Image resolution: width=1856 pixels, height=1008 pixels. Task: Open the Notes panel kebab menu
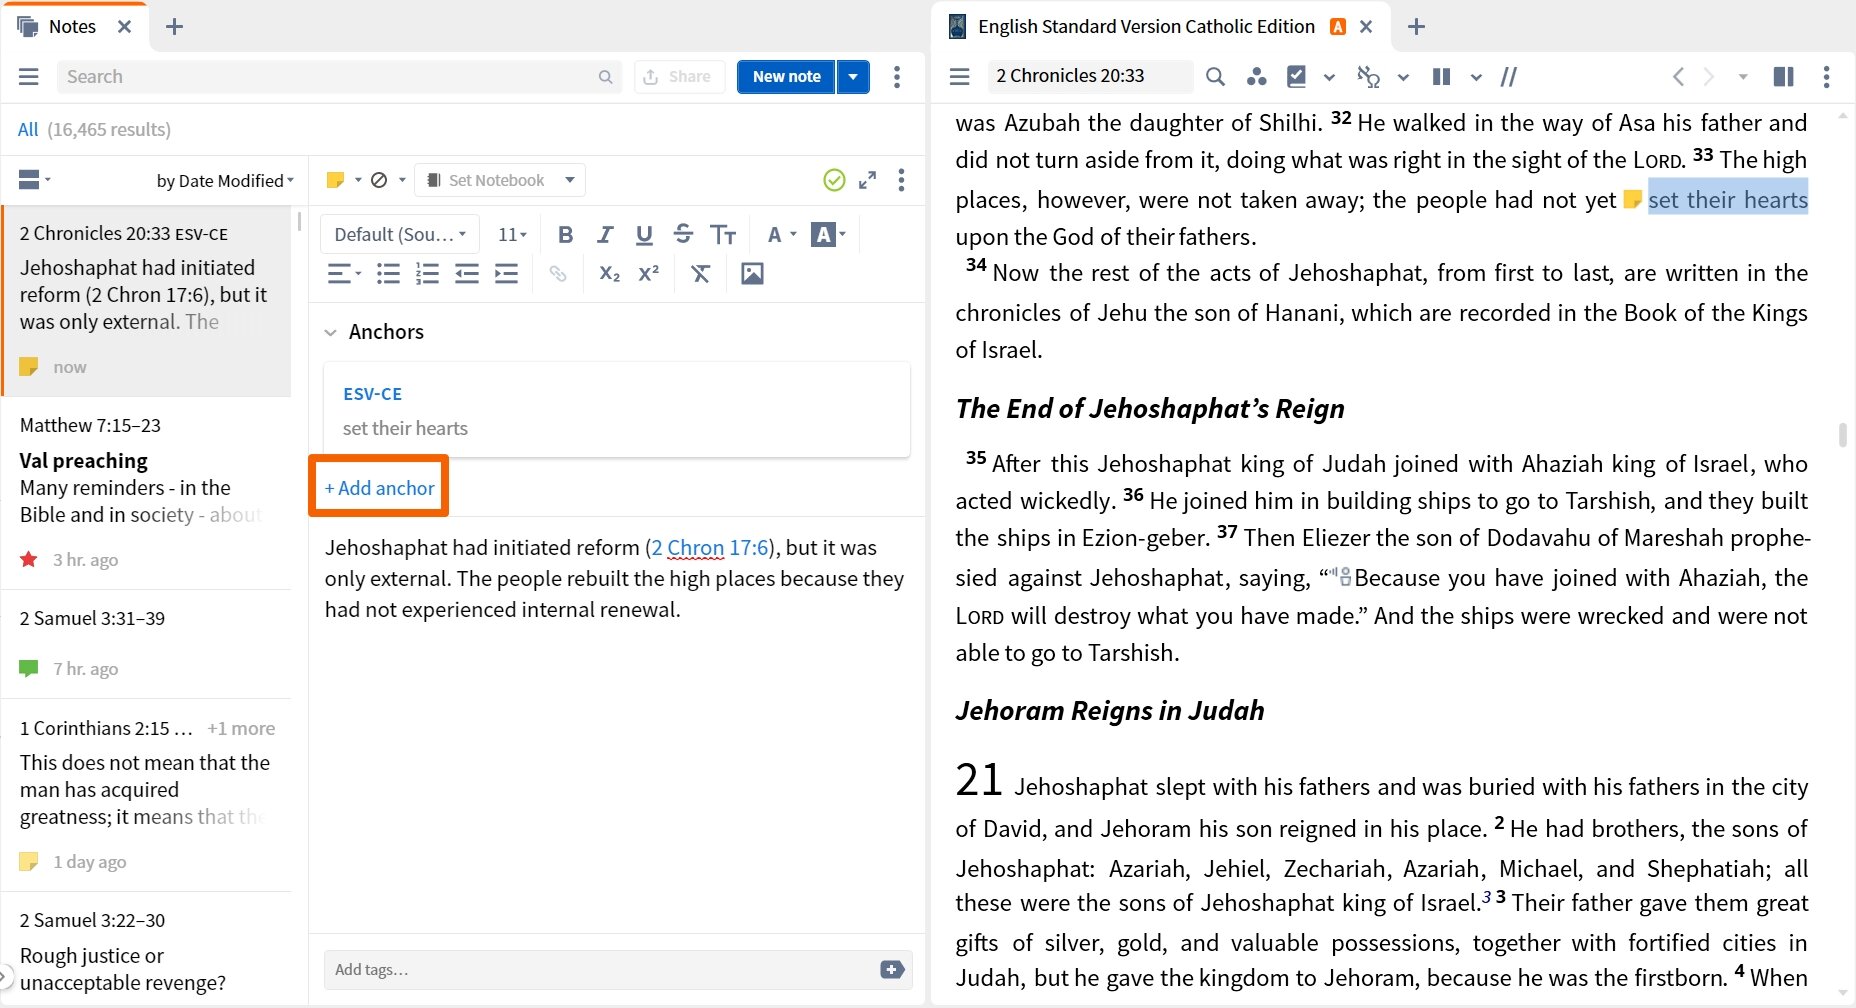point(897,77)
